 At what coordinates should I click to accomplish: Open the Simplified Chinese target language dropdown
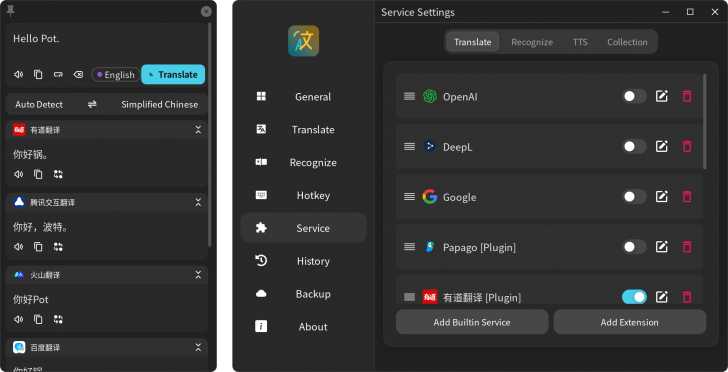[160, 104]
